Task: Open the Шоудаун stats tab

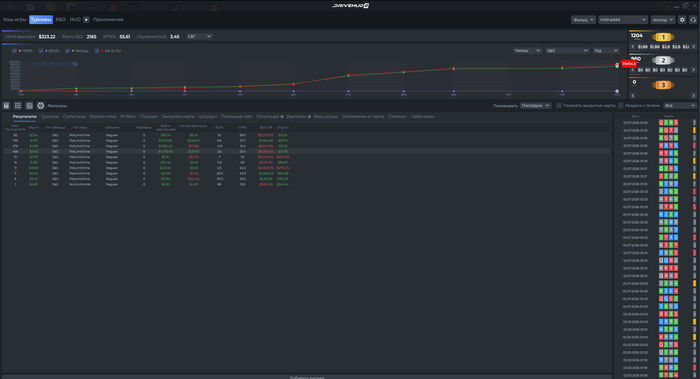Action: coord(208,117)
